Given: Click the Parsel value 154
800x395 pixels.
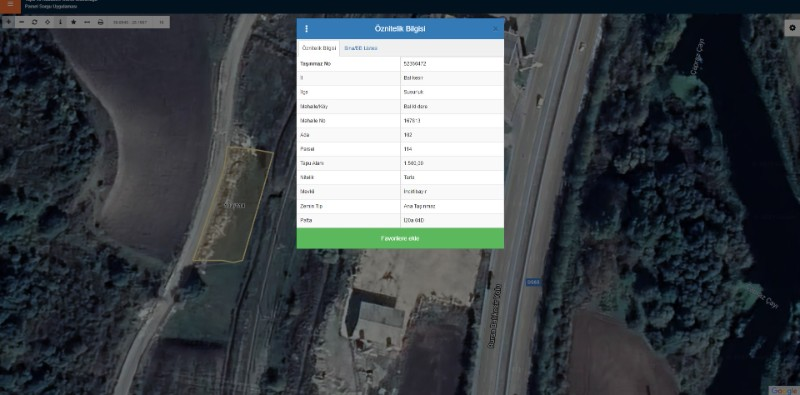Looking at the screenshot, I should click(407, 149).
